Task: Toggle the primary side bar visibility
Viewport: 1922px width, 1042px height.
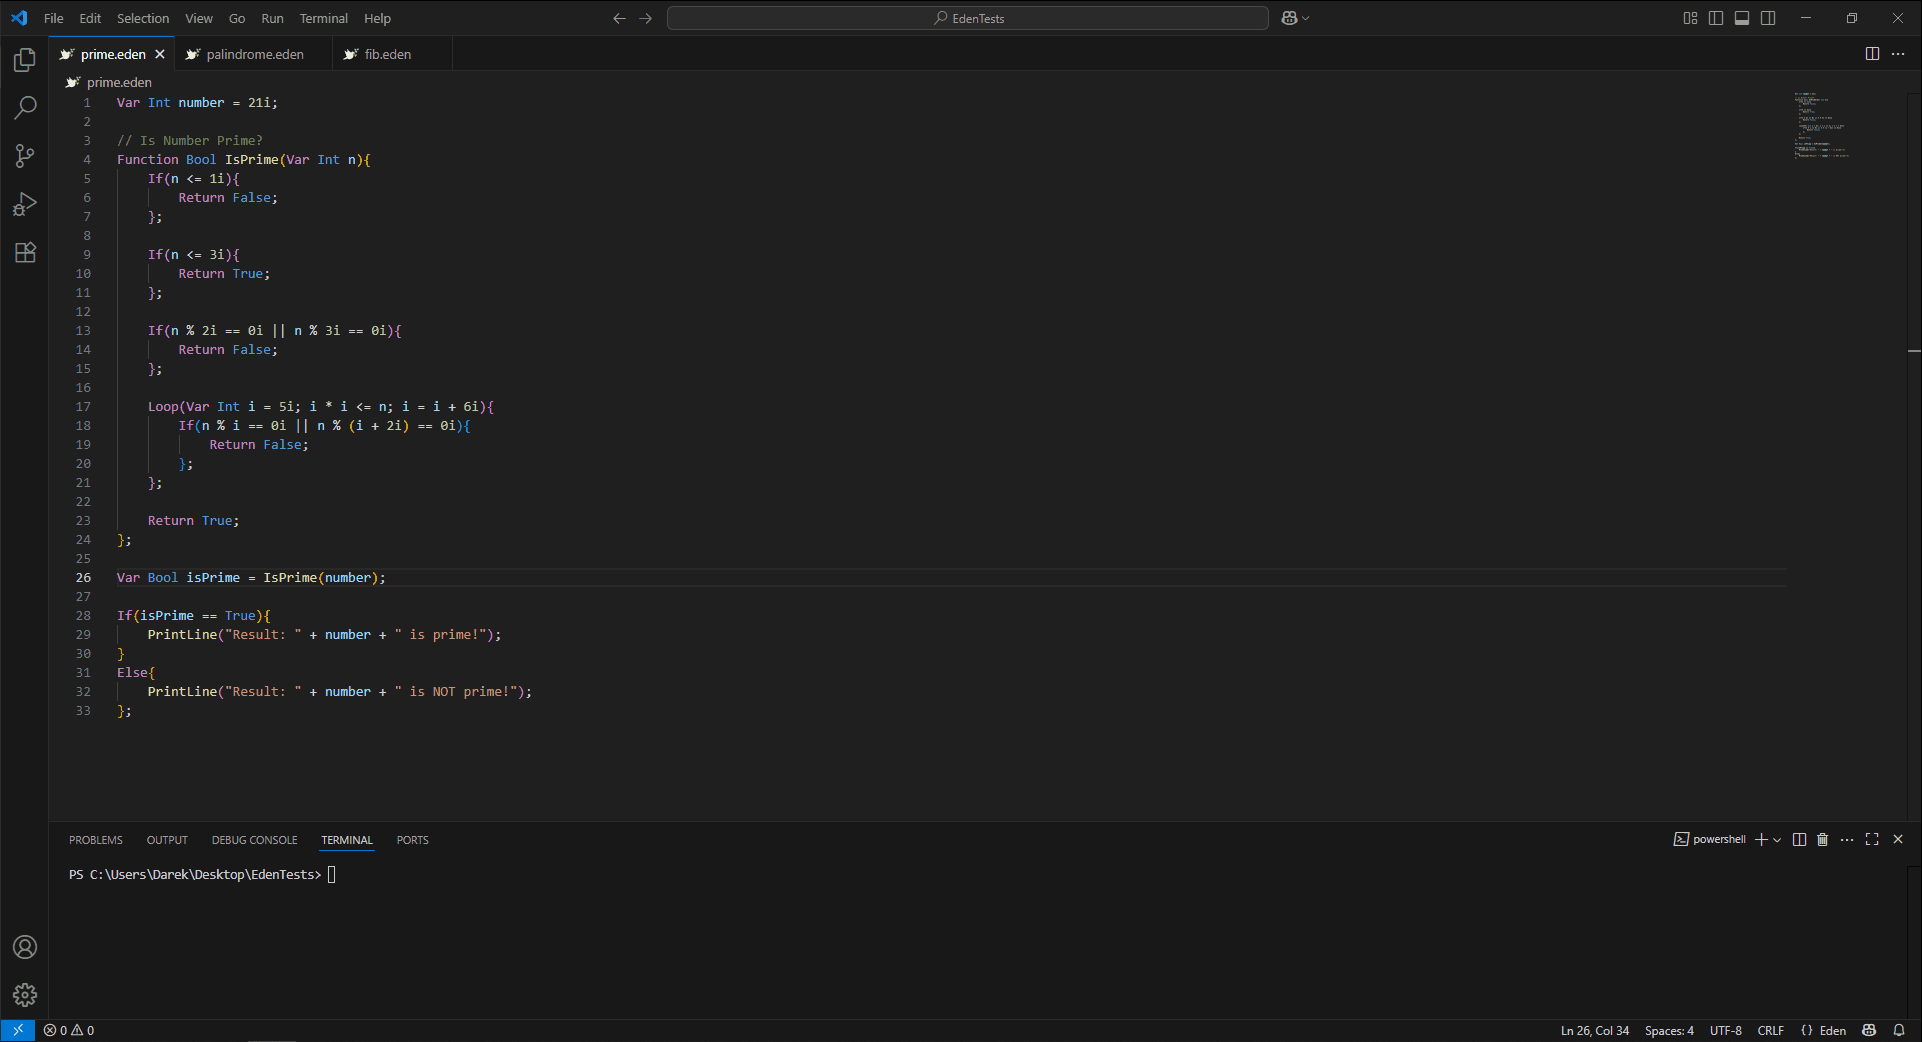Action: pyautogui.click(x=1716, y=18)
